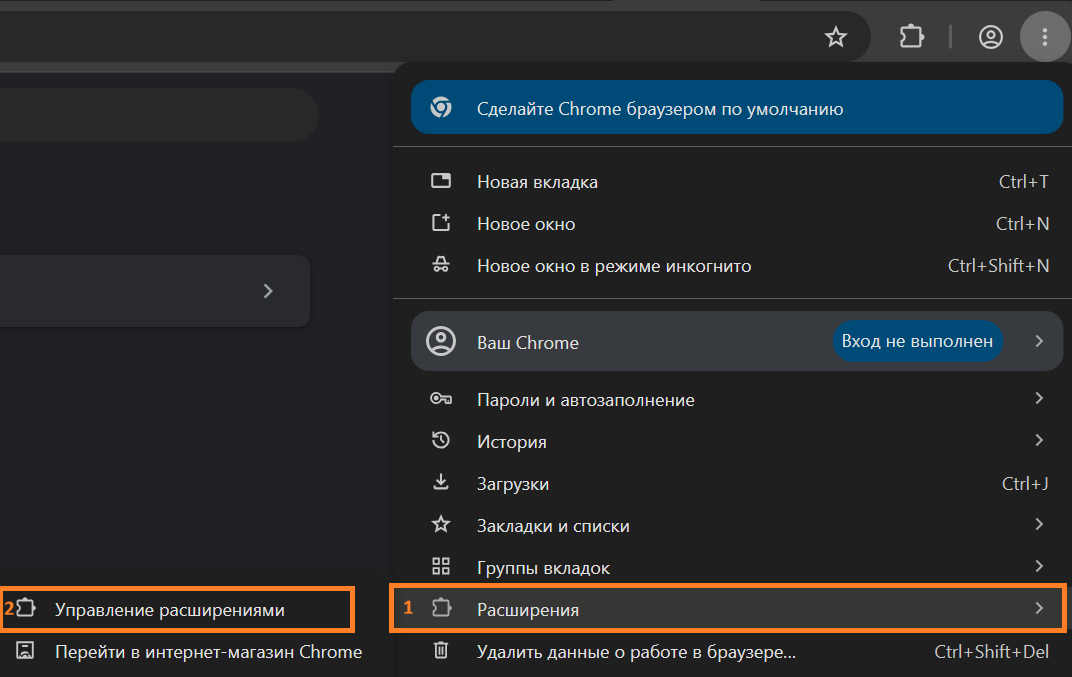Click the grid icon beside Группы вкладок
Image resolution: width=1072 pixels, height=677 pixels.
[x=441, y=566]
